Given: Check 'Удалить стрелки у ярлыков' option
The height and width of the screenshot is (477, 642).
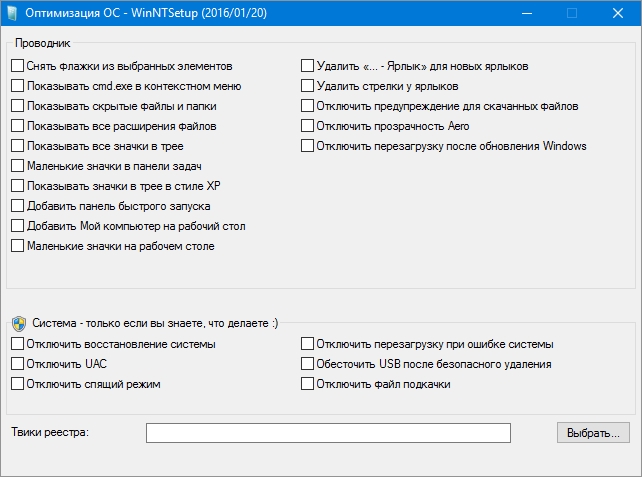Looking at the screenshot, I should pyautogui.click(x=308, y=86).
